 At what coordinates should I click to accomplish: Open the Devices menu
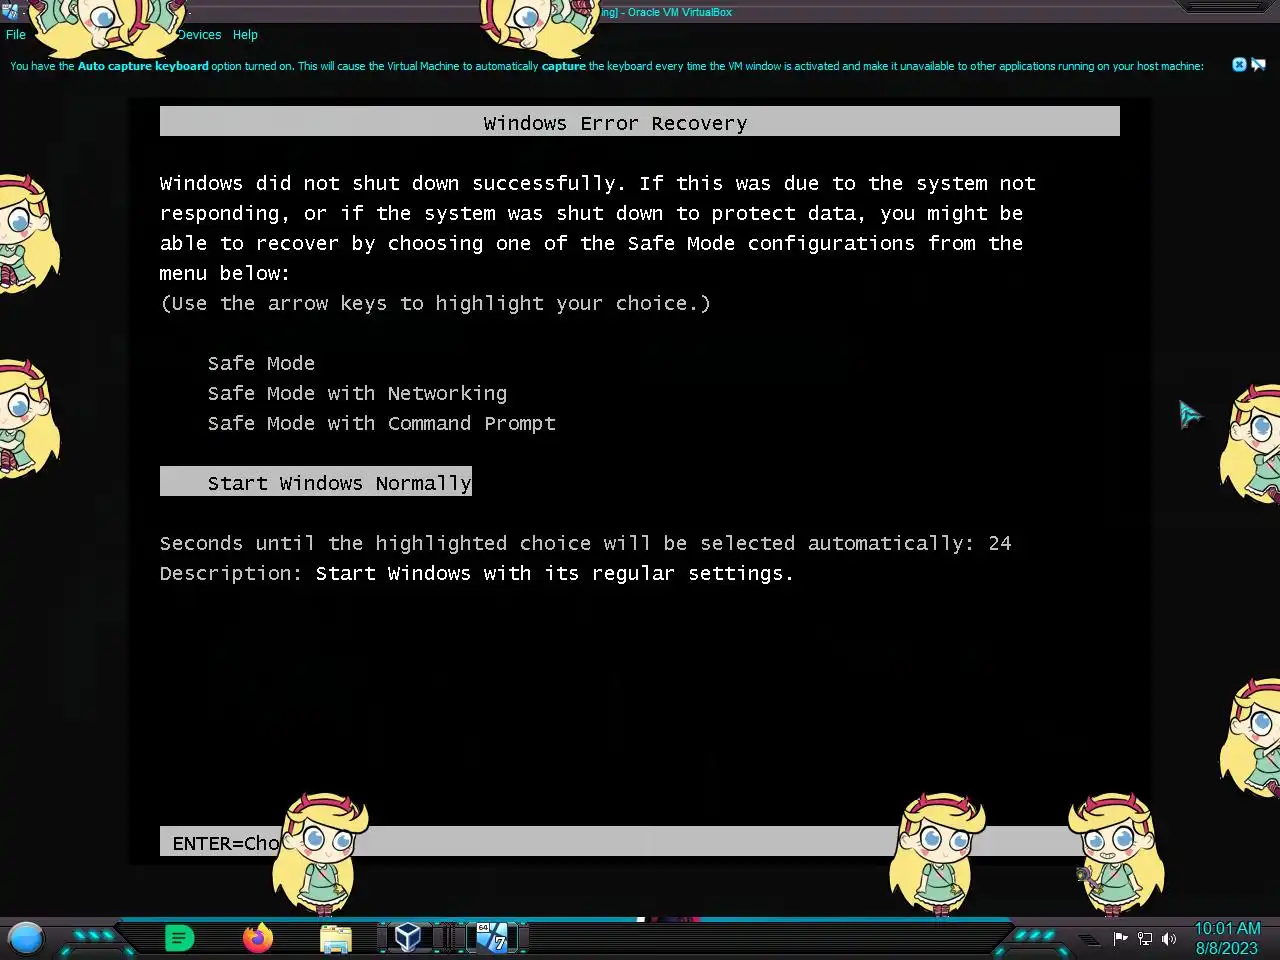click(x=199, y=35)
